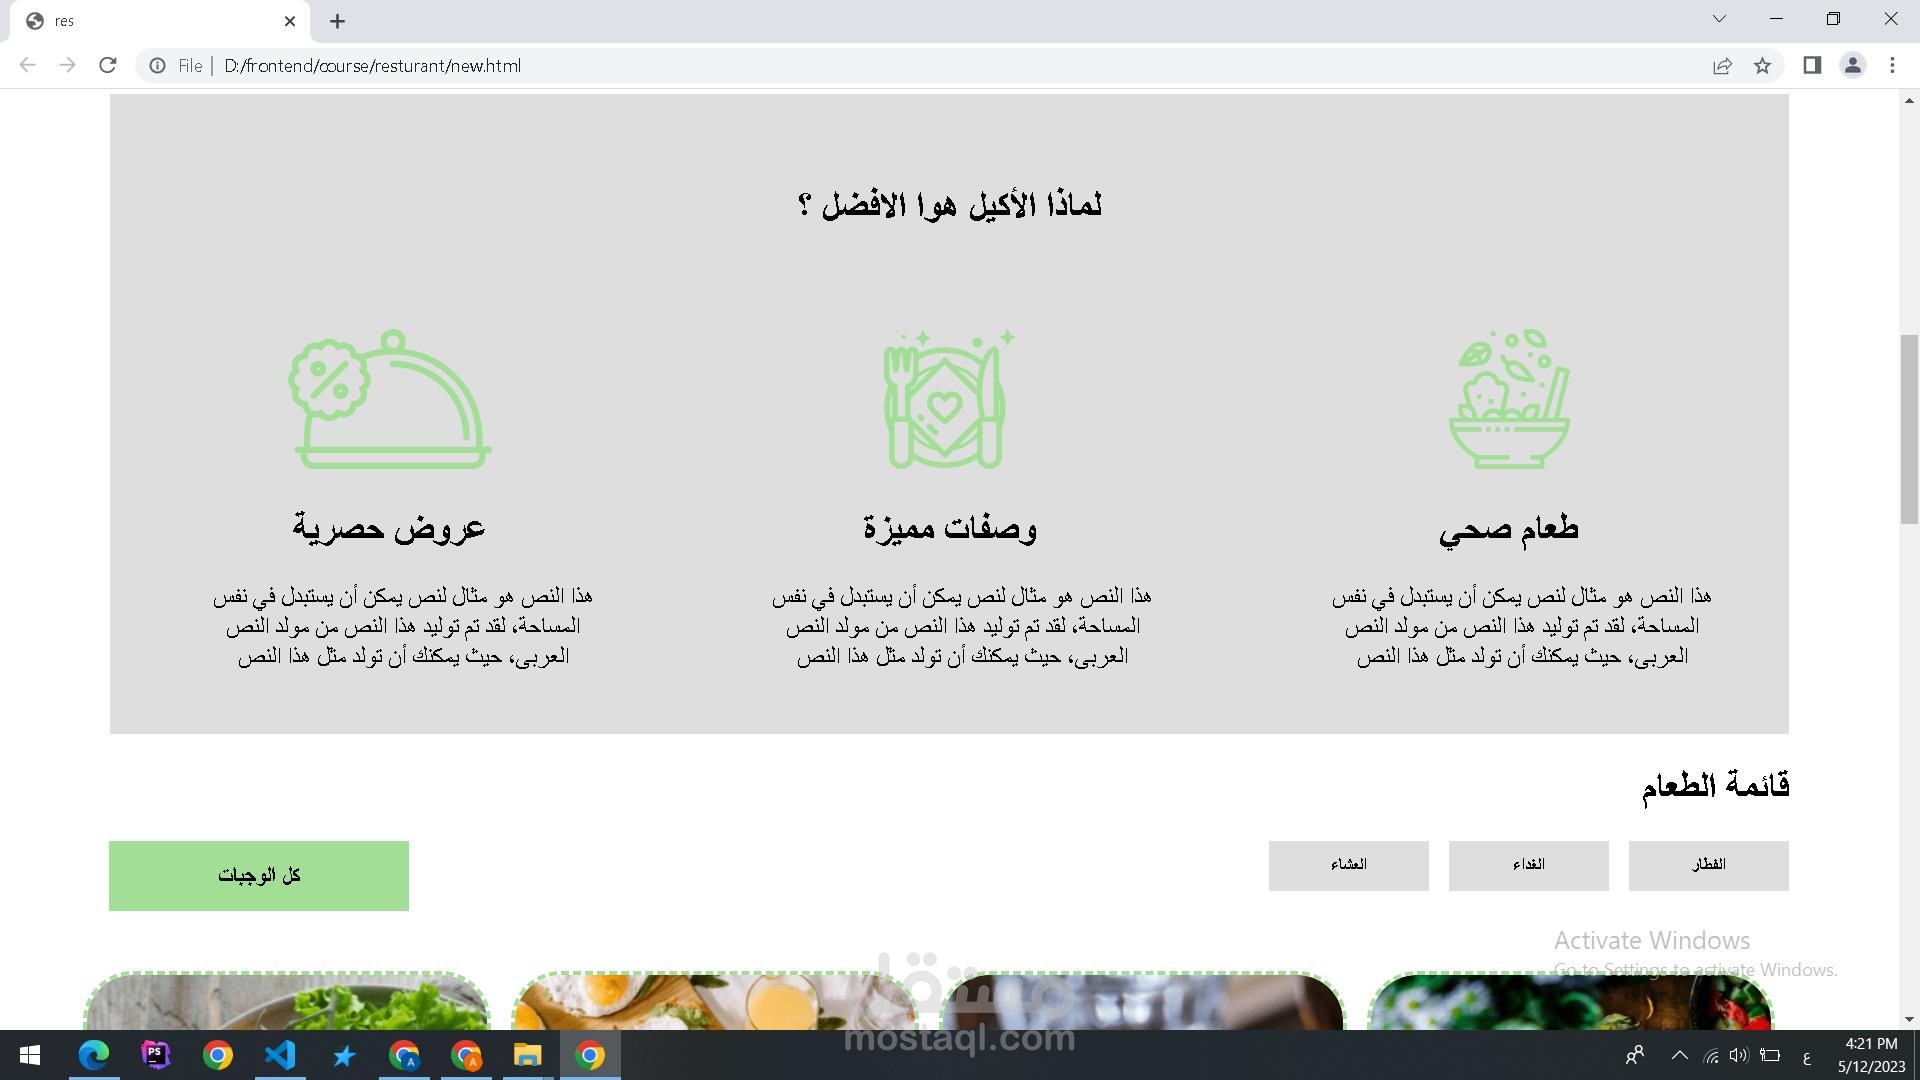Screen dimensions: 1920x1080
Task: Open Visual Studio Code from taskbar
Action: [x=281, y=1055]
